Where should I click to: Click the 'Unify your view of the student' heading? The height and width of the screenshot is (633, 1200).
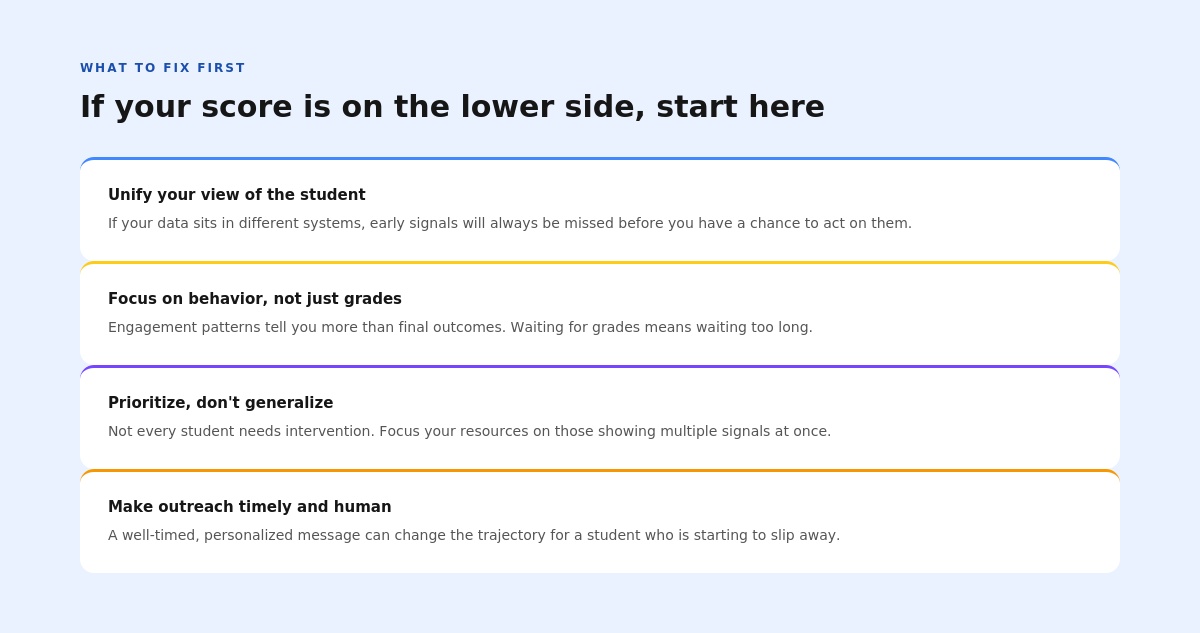[237, 195]
